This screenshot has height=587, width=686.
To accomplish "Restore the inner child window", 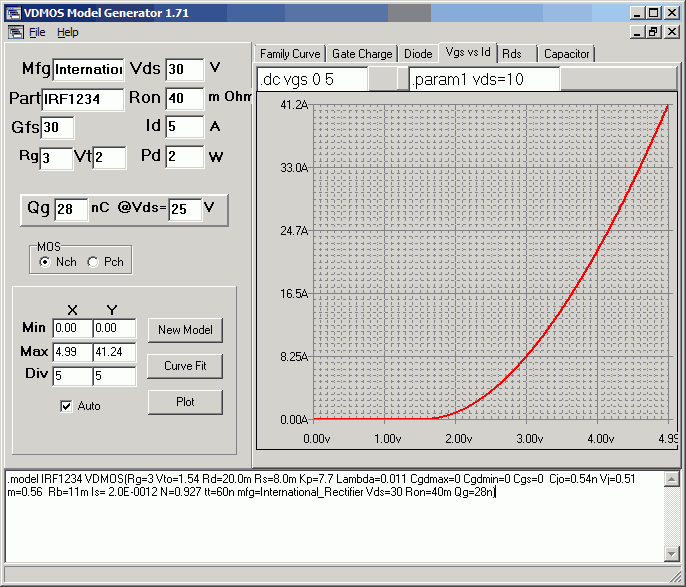I will pyautogui.click(x=654, y=32).
